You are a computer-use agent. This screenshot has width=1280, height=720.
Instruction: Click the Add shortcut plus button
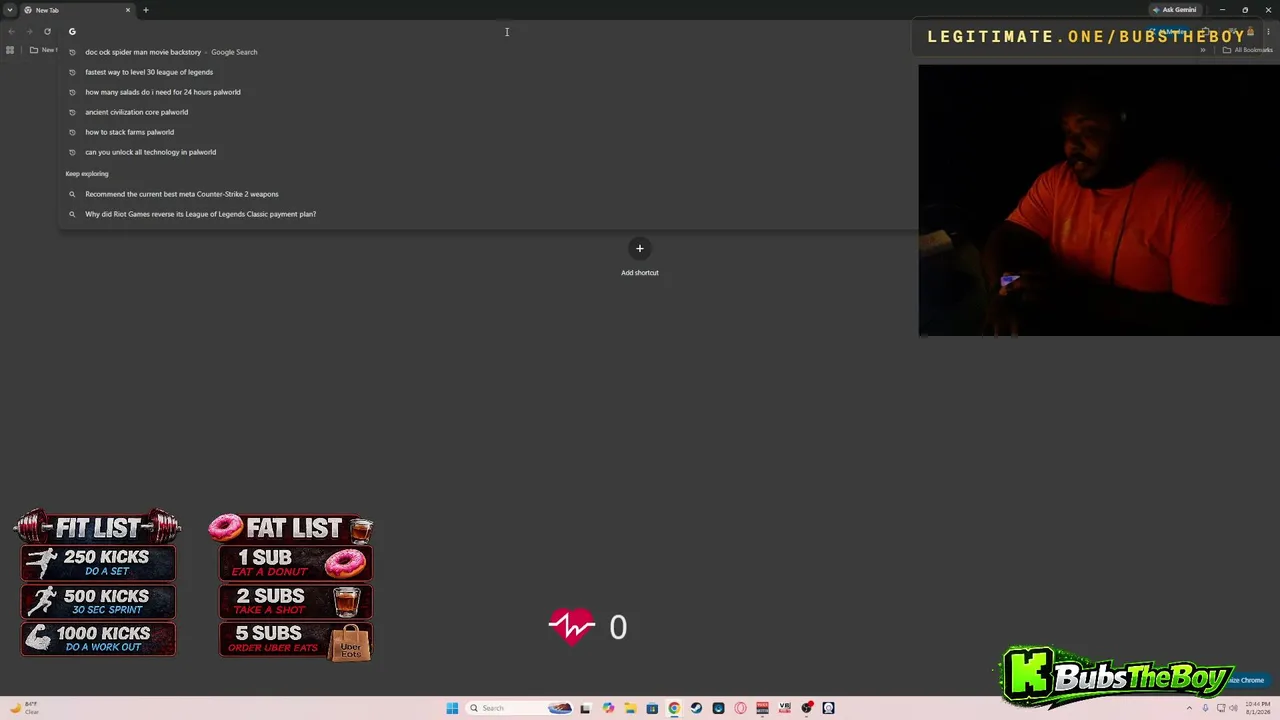coord(640,249)
